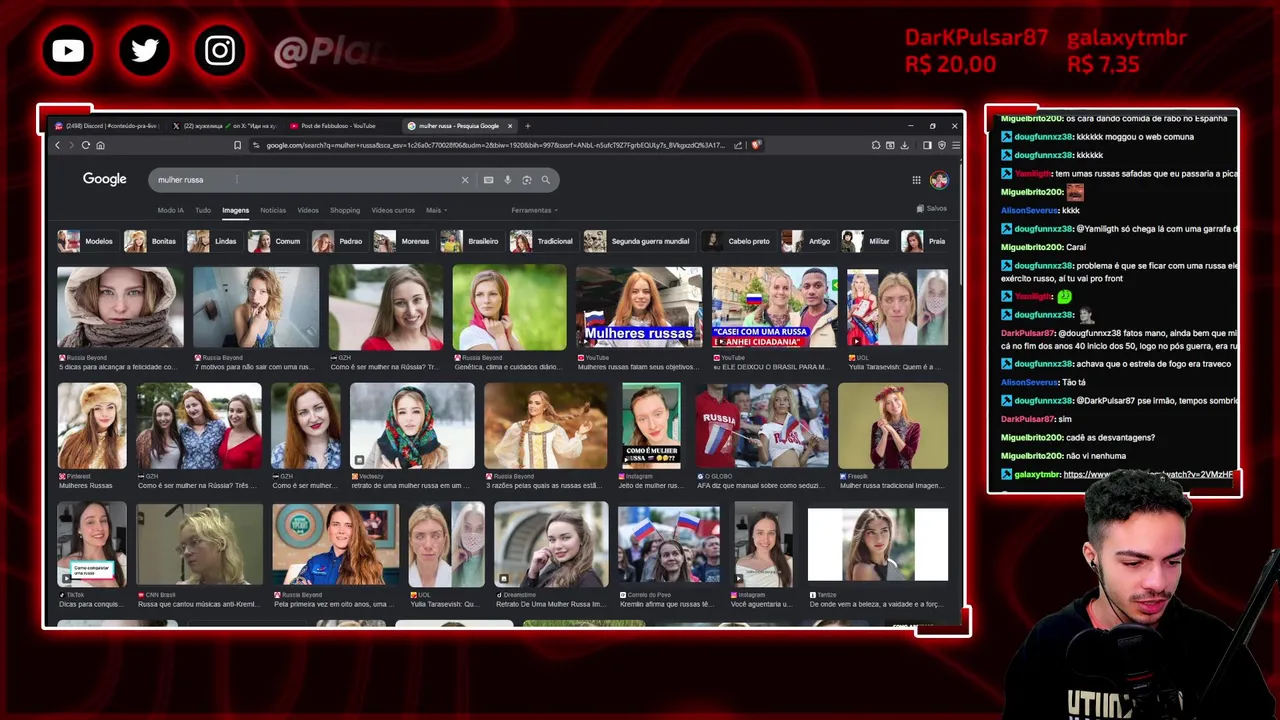
Task: Clear the Google search box with X
Action: pyautogui.click(x=464, y=180)
